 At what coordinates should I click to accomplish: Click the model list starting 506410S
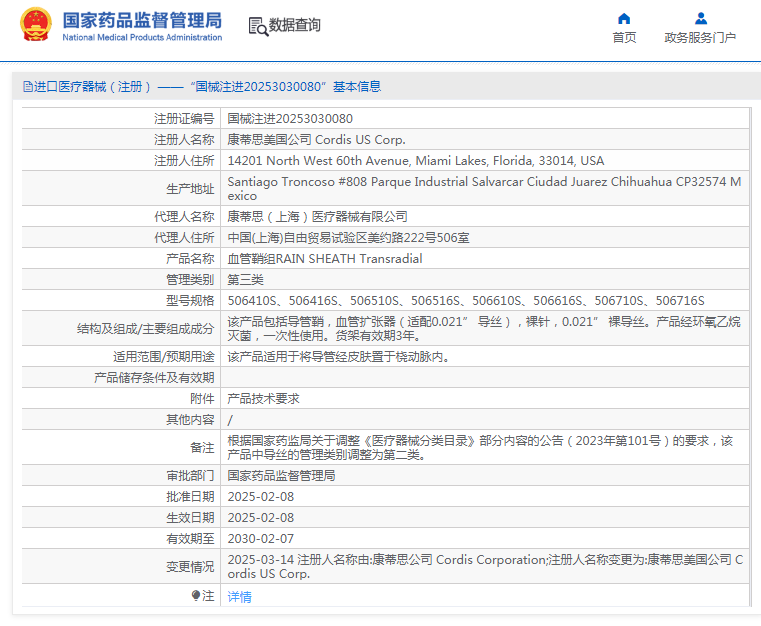click(x=465, y=300)
